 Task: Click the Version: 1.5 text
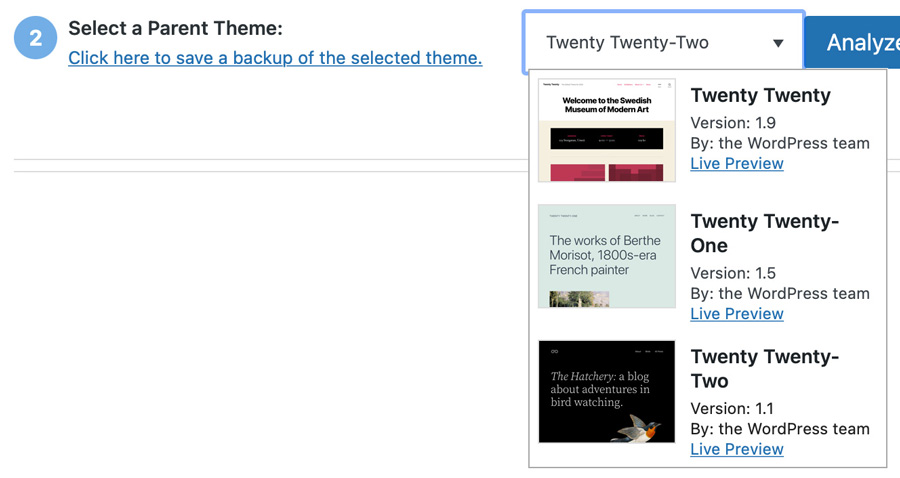(733, 273)
